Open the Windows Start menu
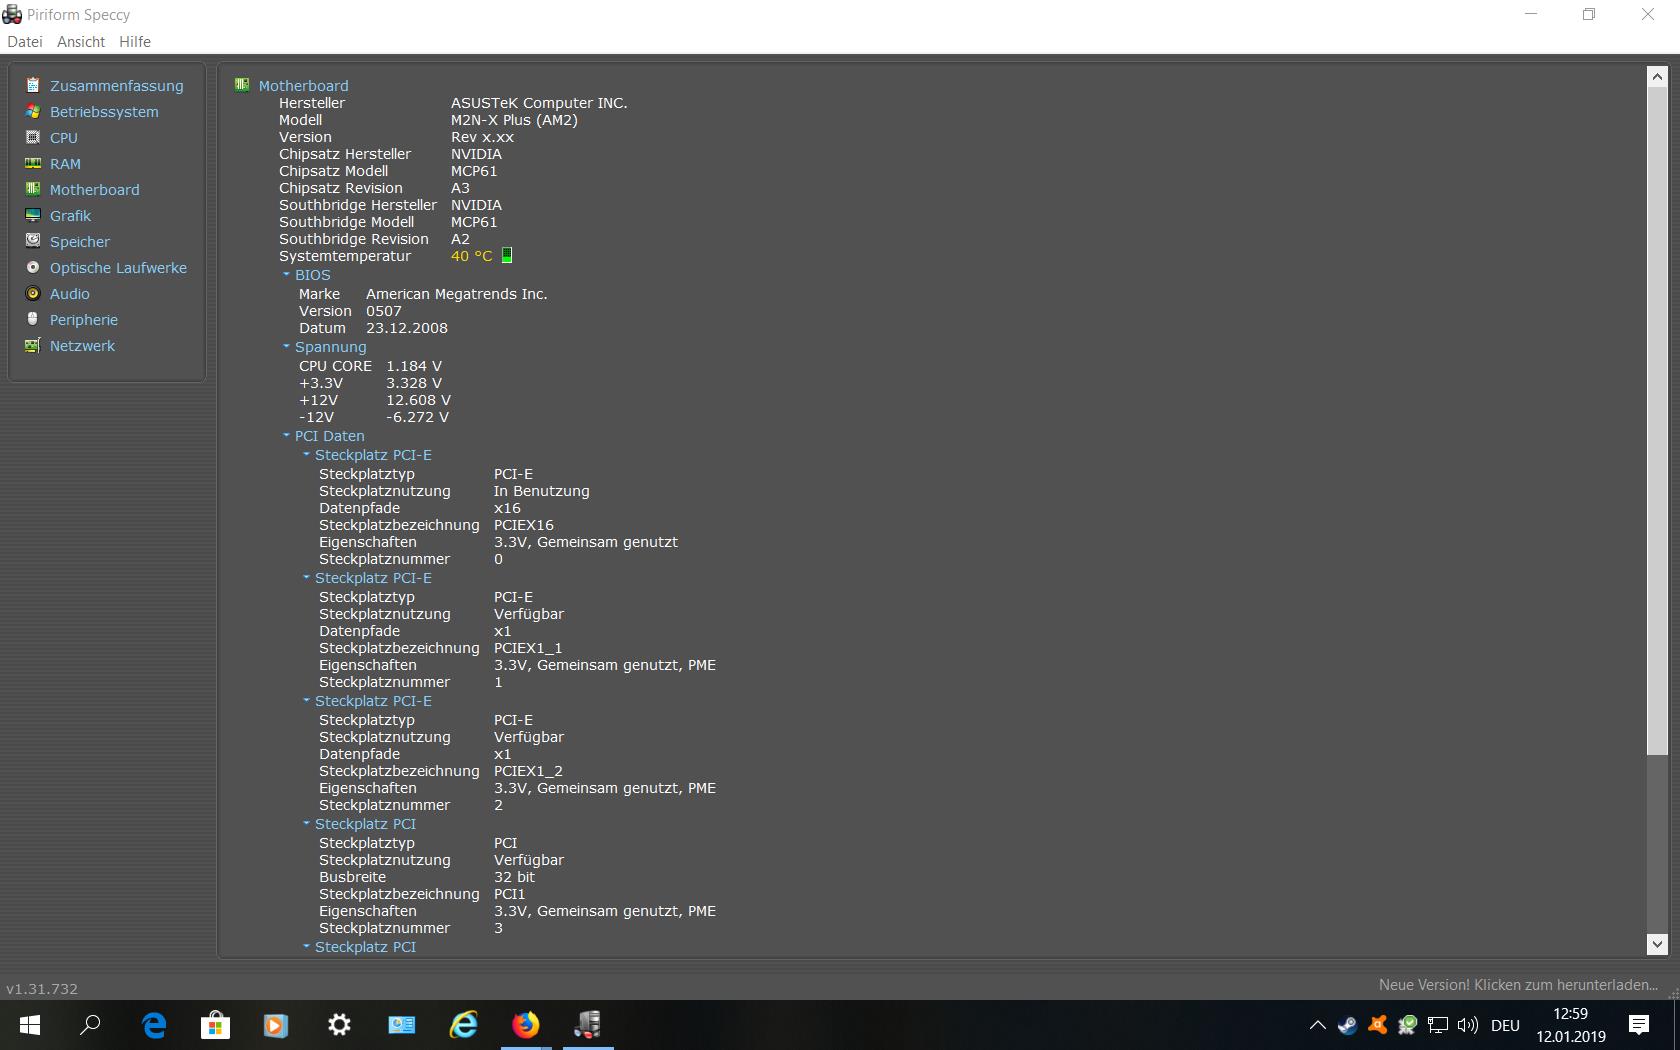 click(29, 1025)
